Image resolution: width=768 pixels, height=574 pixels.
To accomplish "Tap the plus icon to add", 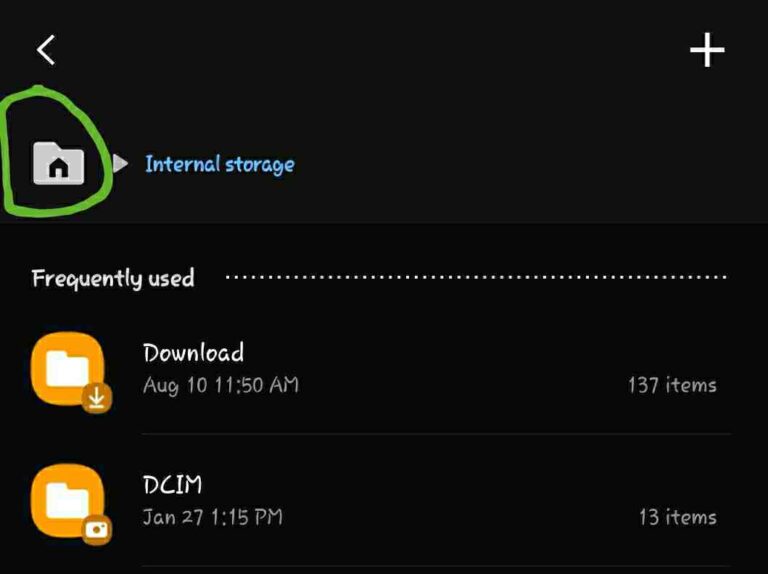I will click(707, 50).
